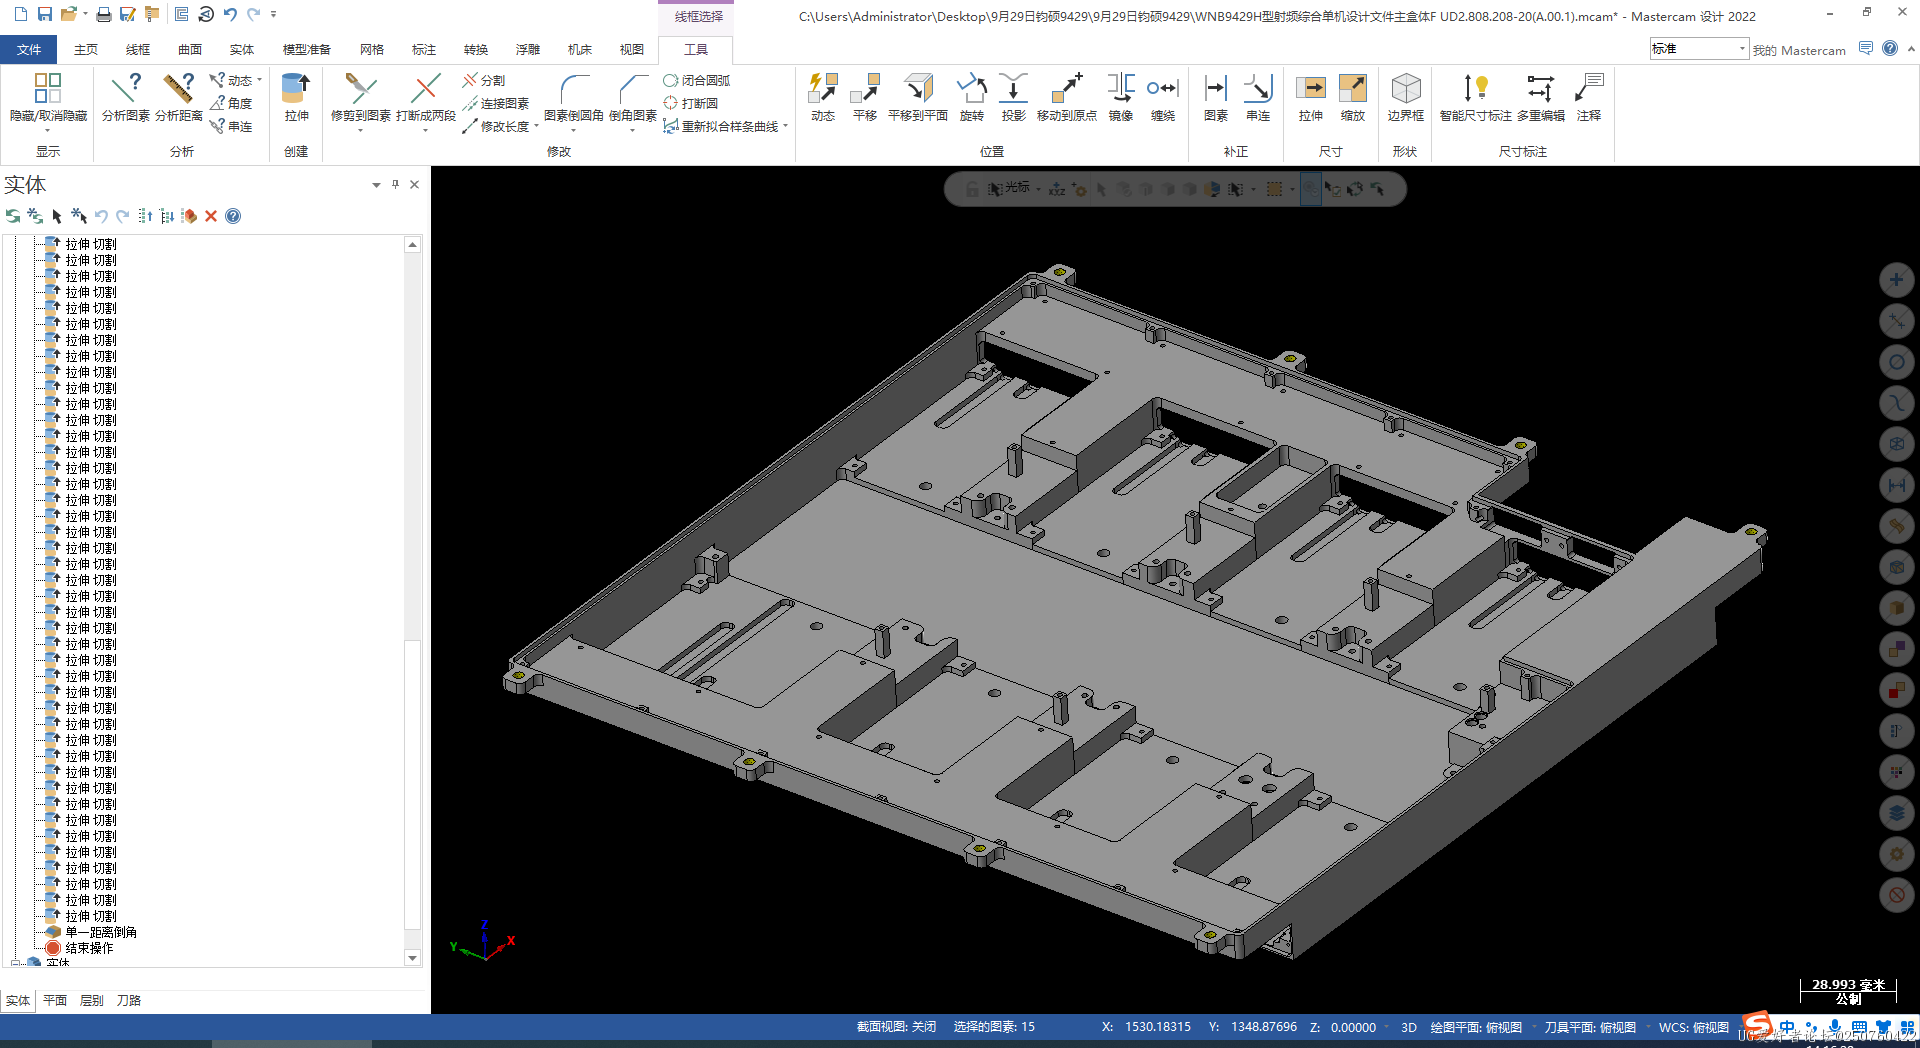Click the red X delete icon in 实体 panel

click(x=211, y=216)
